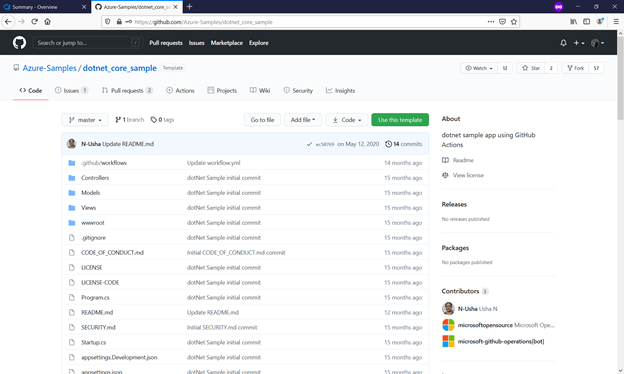Screen dimensions: 624x374
Task: Fork this repository
Action: point(575,68)
